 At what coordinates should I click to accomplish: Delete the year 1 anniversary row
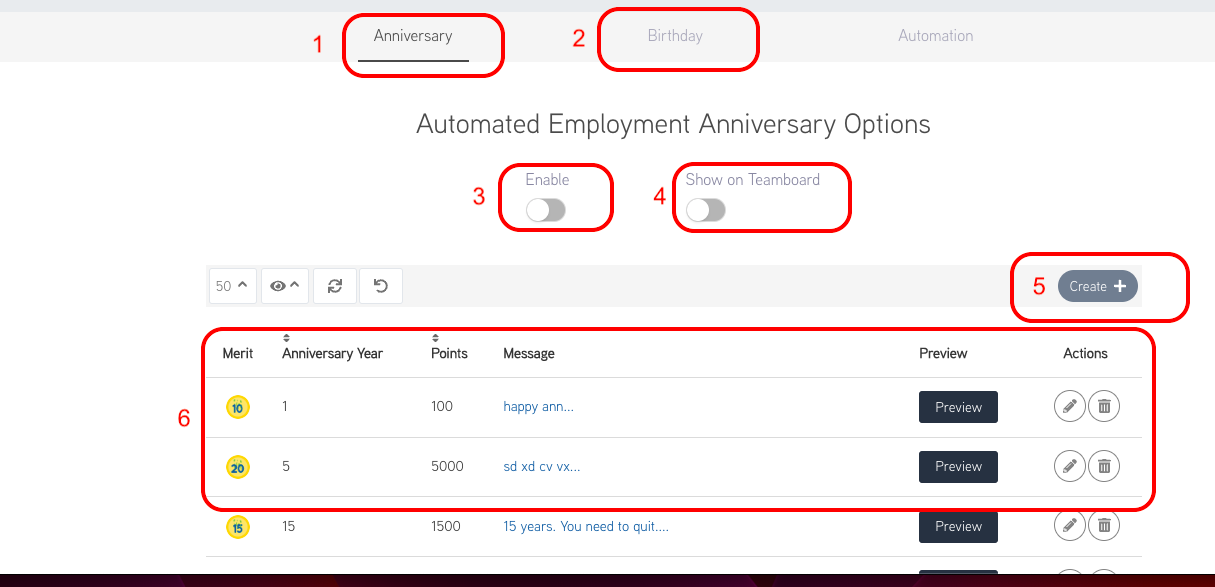coord(1104,407)
